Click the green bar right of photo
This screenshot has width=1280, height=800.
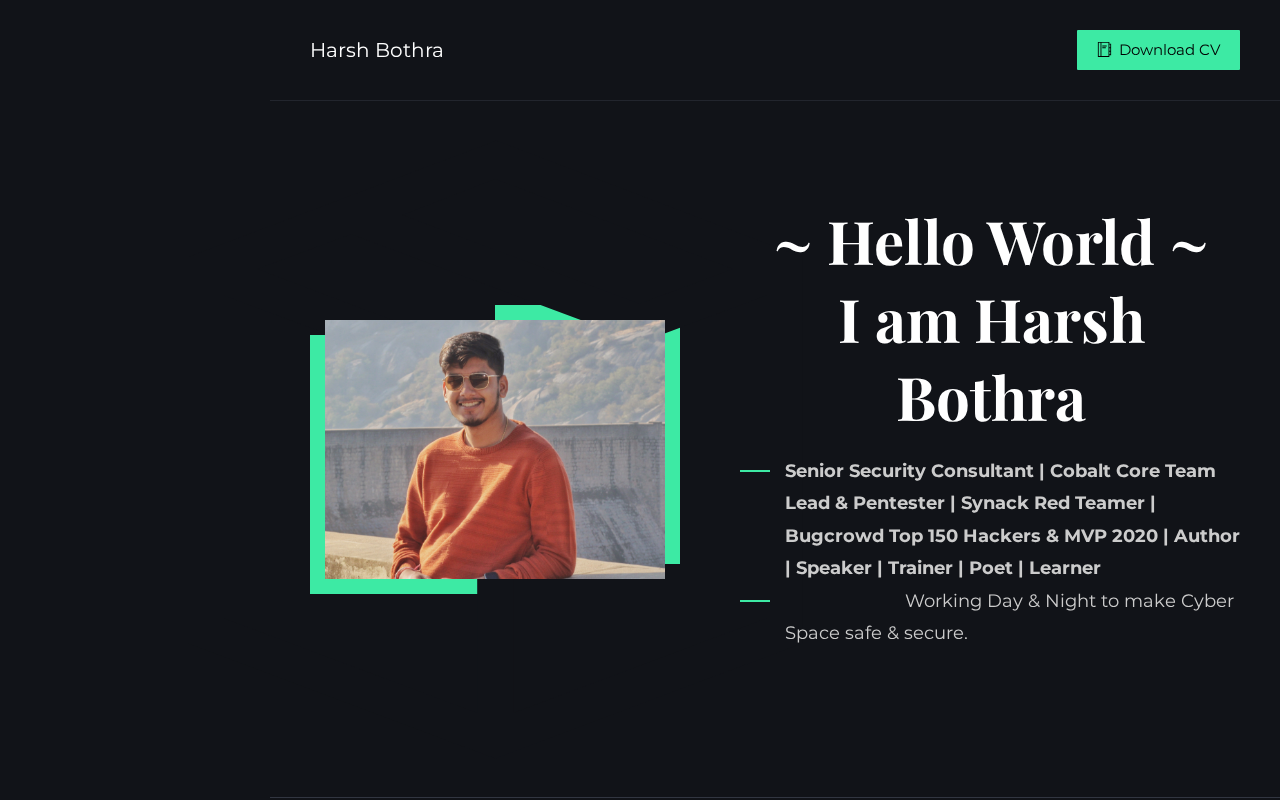(x=672, y=446)
